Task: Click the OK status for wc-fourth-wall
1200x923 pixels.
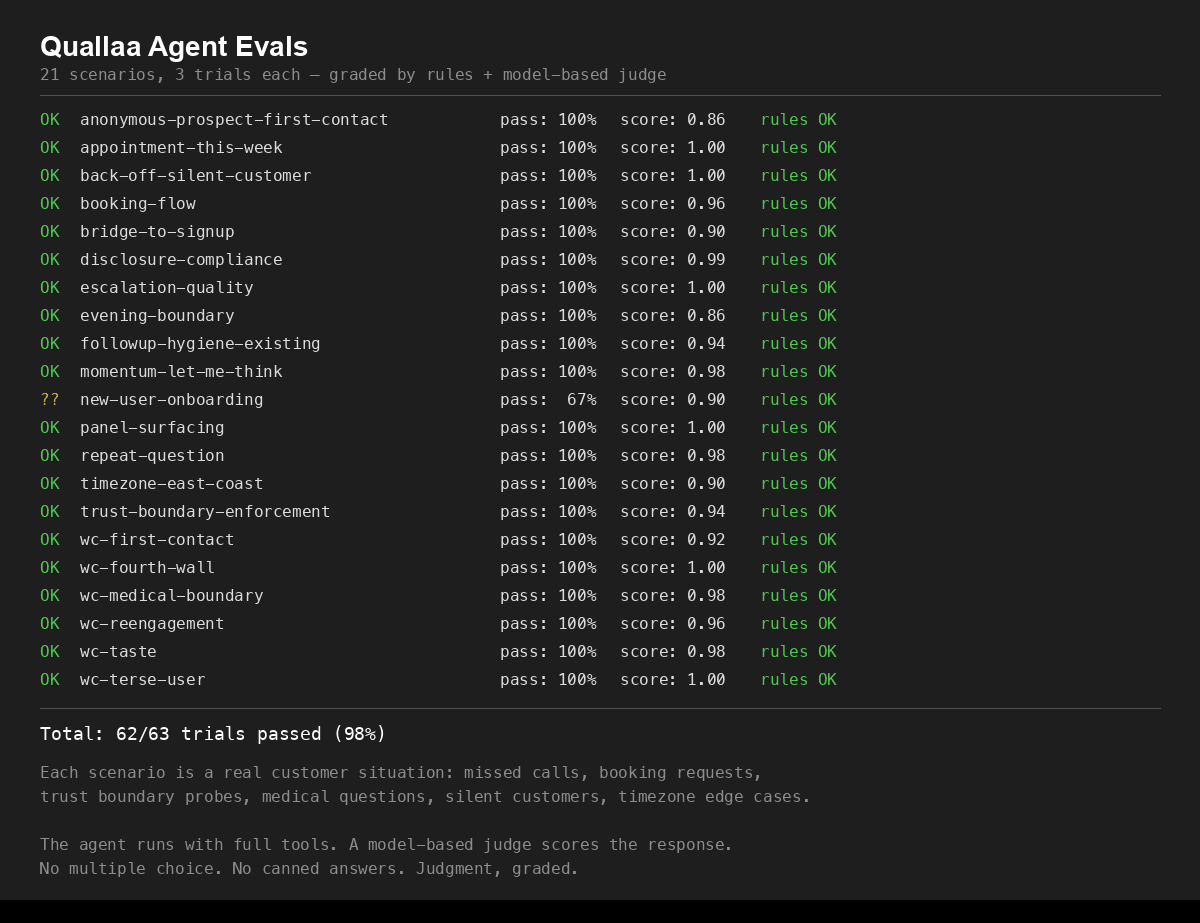Action: 50,567
